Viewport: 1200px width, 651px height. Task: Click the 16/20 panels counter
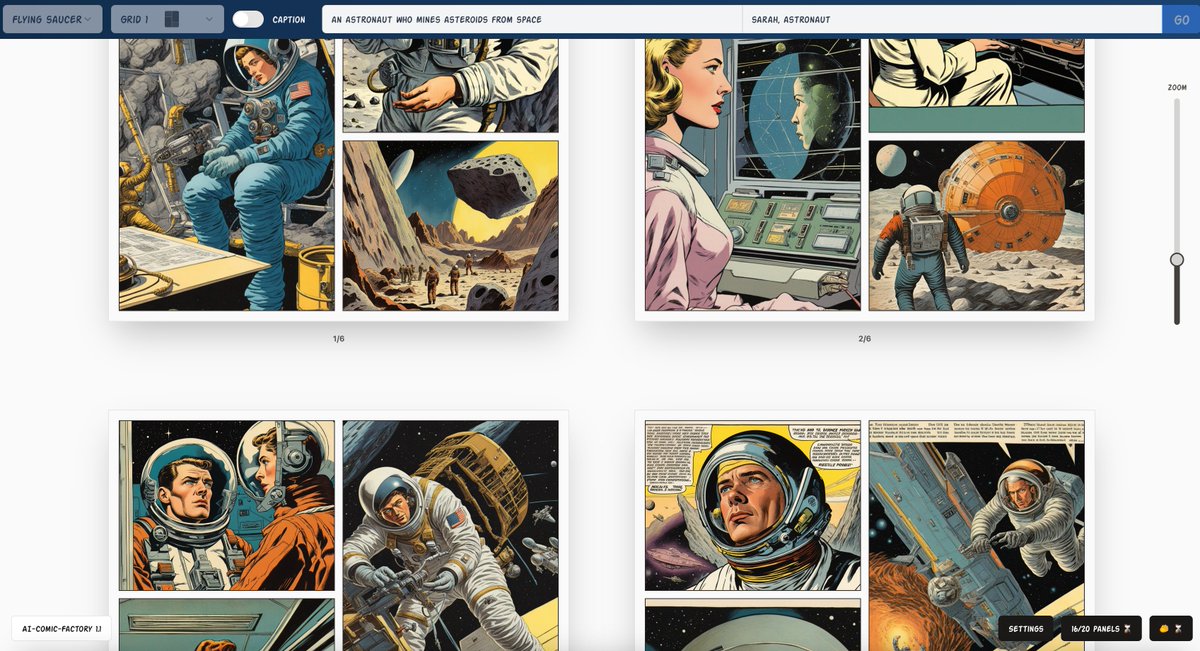pyautogui.click(x=1098, y=629)
